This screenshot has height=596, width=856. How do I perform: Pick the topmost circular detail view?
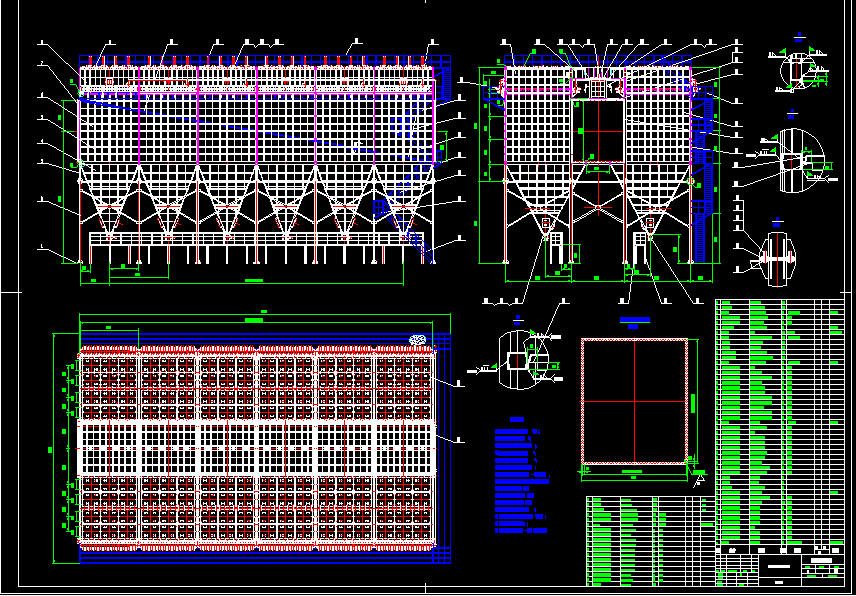(x=799, y=71)
